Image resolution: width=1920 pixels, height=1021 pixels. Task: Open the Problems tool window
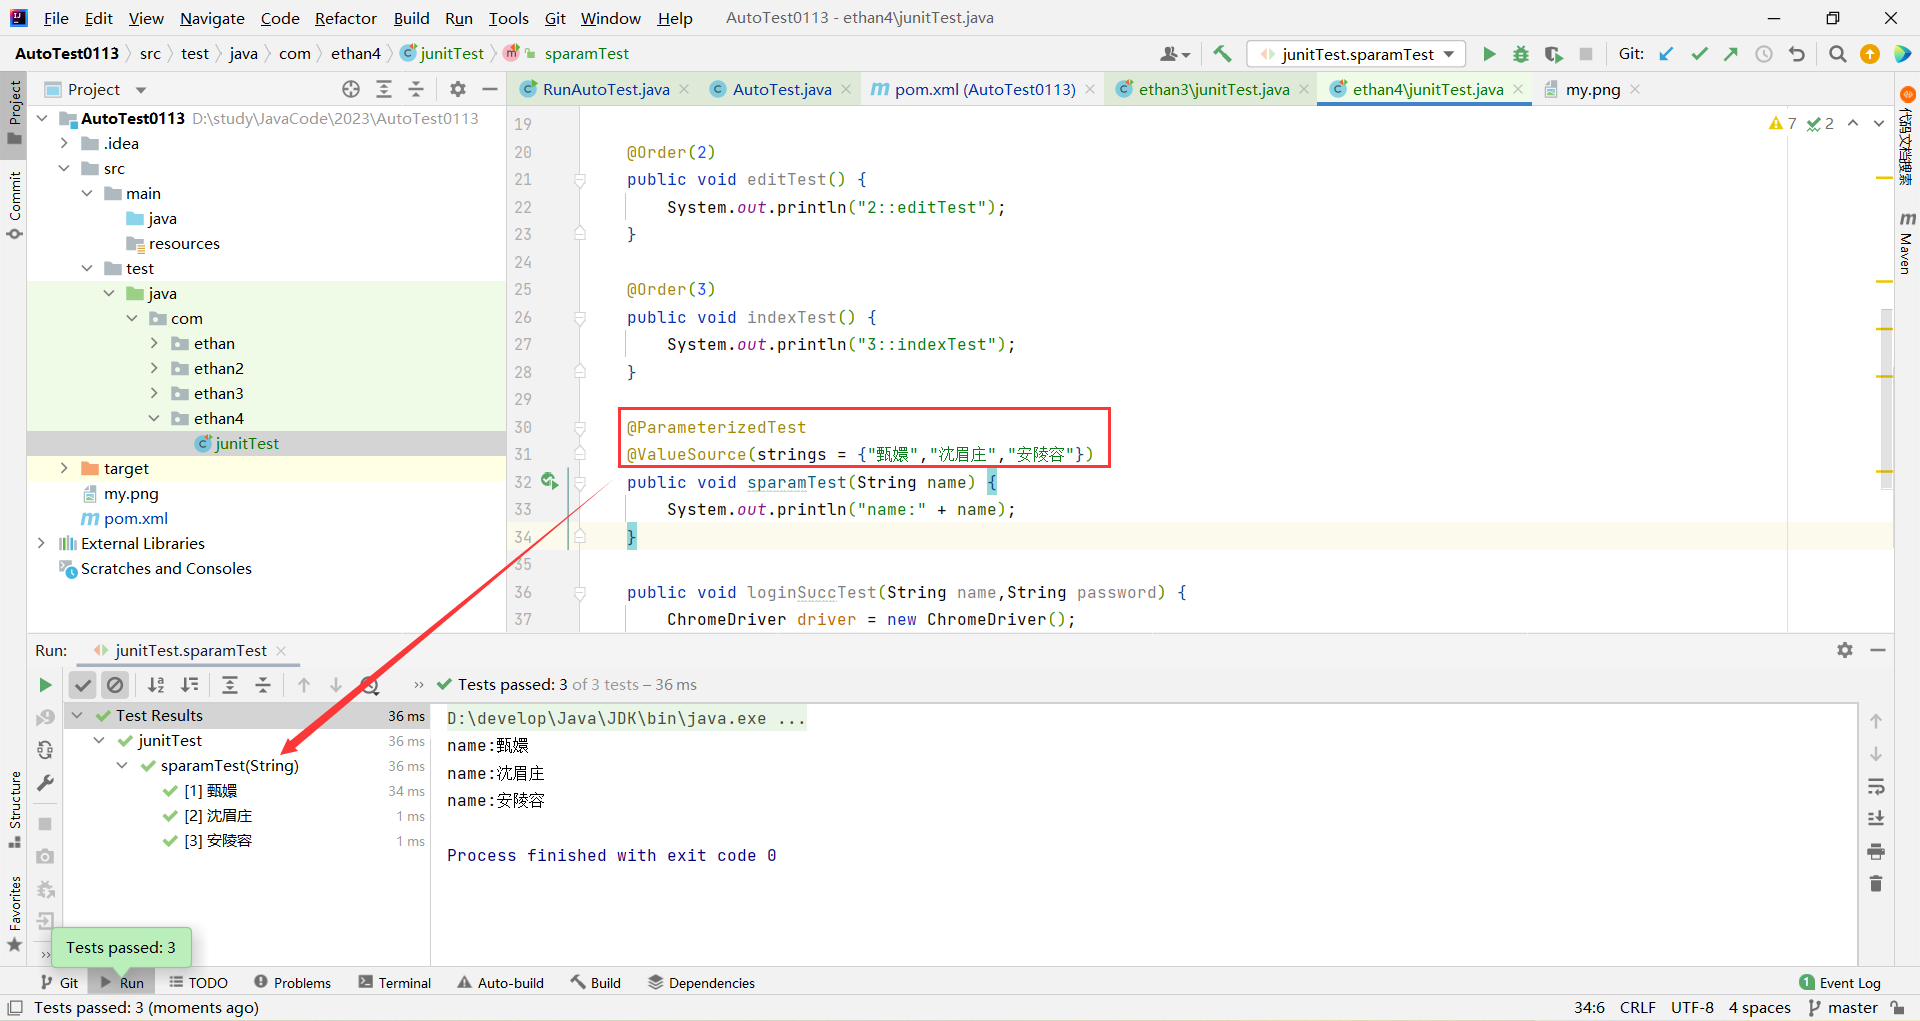292,983
